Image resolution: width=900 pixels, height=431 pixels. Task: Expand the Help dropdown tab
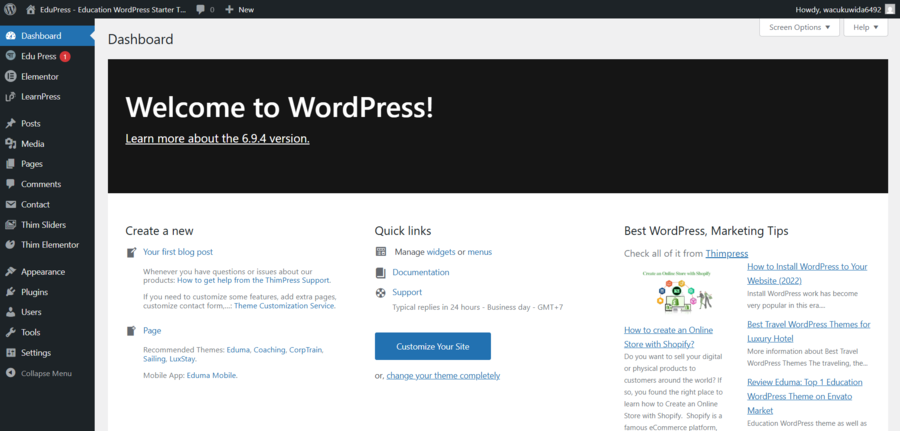pyautogui.click(x=866, y=27)
